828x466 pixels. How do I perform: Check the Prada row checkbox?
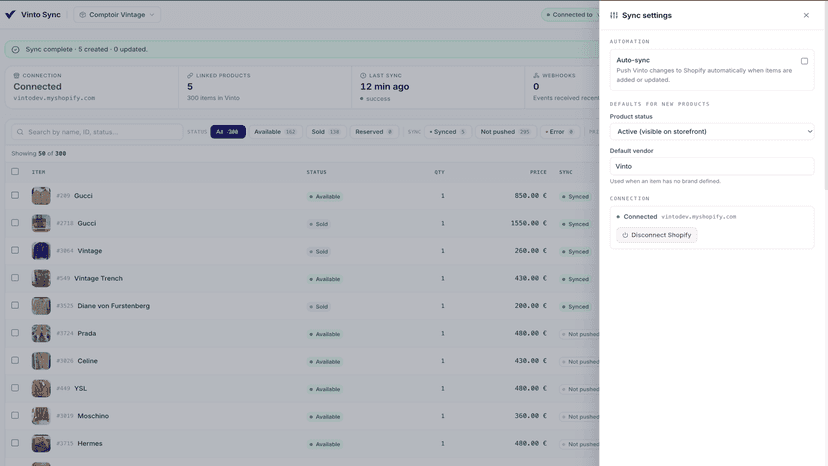click(15, 333)
